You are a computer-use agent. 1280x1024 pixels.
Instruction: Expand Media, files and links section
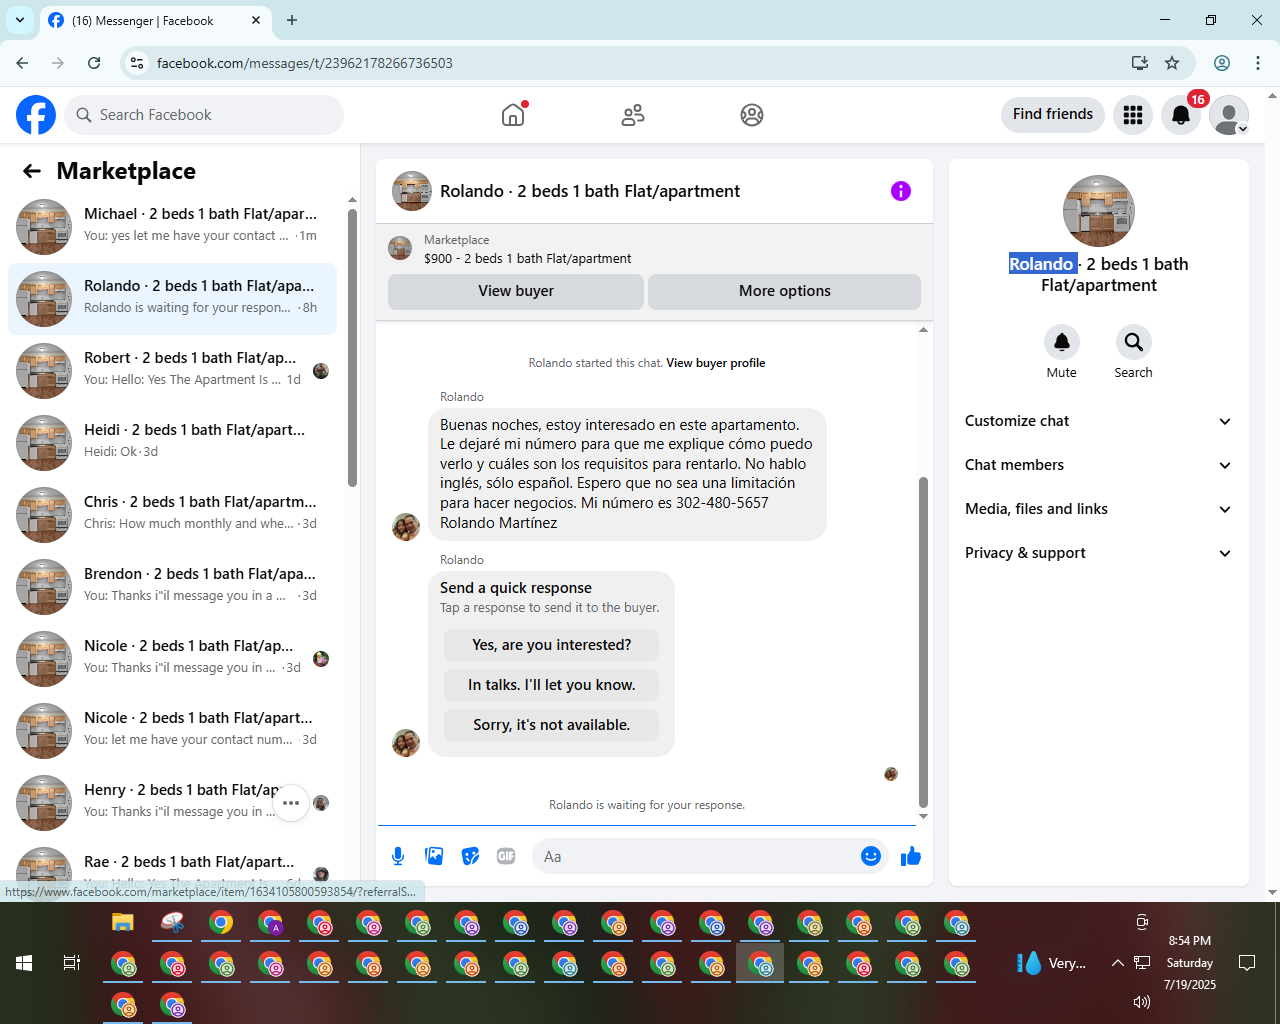(1099, 509)
